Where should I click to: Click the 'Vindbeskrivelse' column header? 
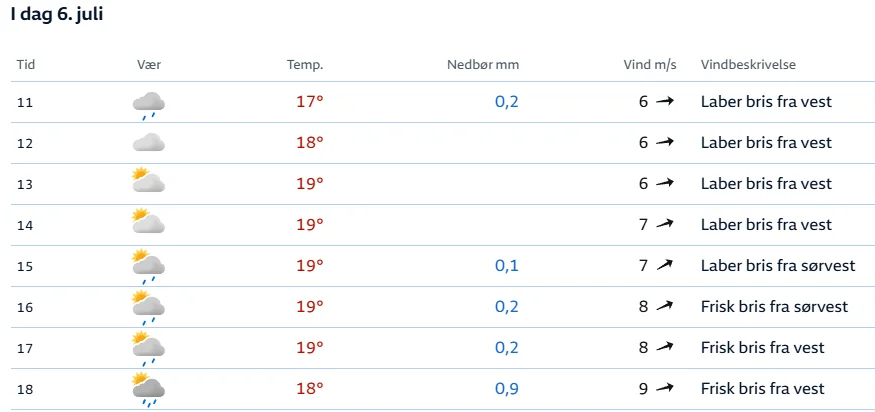pos(748,65)
